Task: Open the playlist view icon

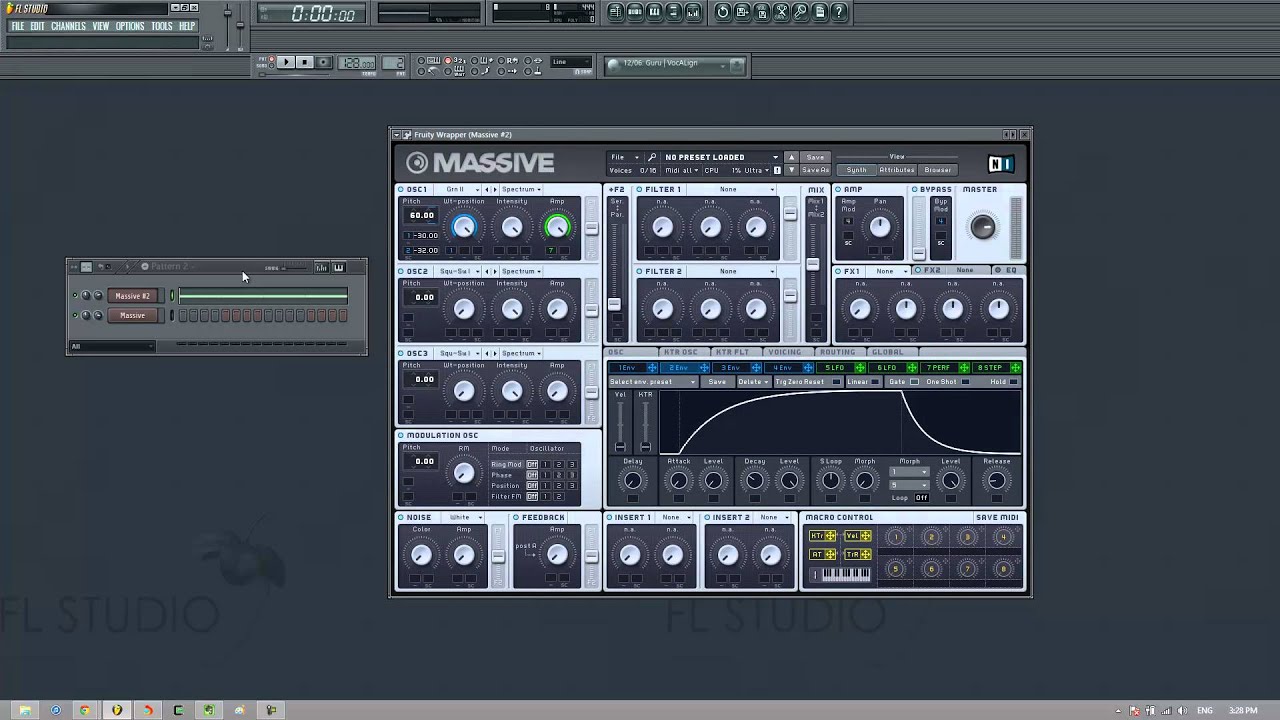Action: tap(615, 12)
